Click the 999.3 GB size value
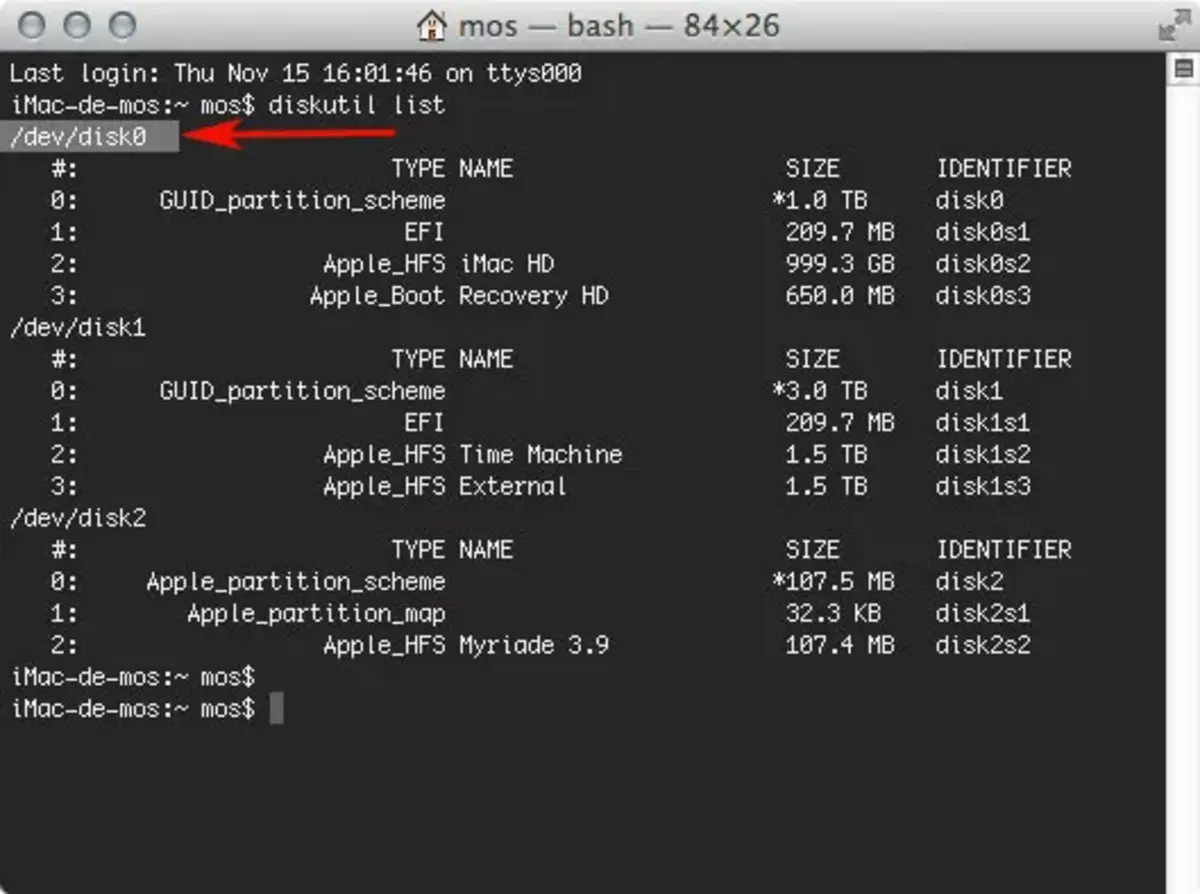The image size is (1200, 894). tap(839, 264)
